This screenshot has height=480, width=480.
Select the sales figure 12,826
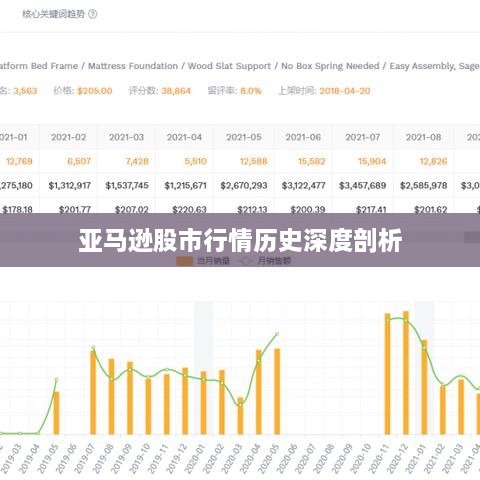[433, 161]
